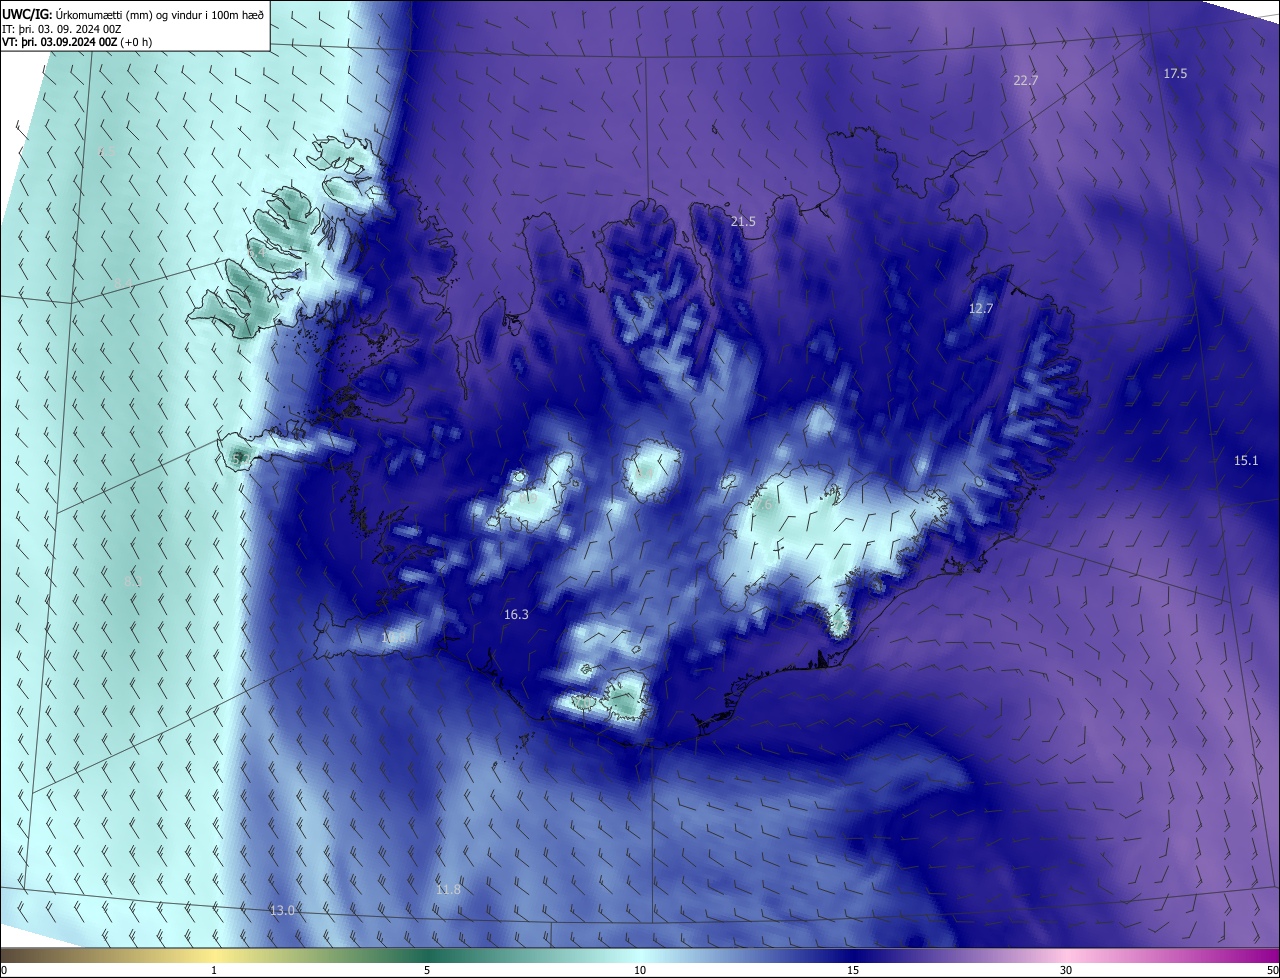Click the faint "8.5" value label
Viewport: 1280px width, 978px height.
click(107, 152)
